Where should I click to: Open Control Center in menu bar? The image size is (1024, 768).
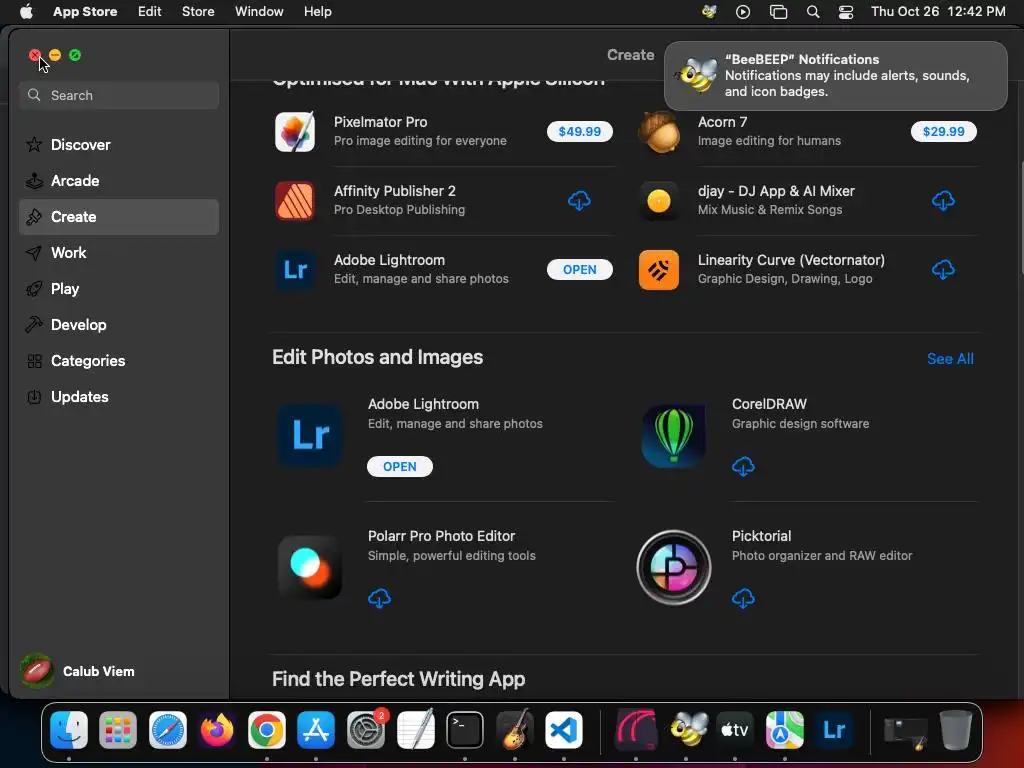pyautogui.click(x=846, y=12)
